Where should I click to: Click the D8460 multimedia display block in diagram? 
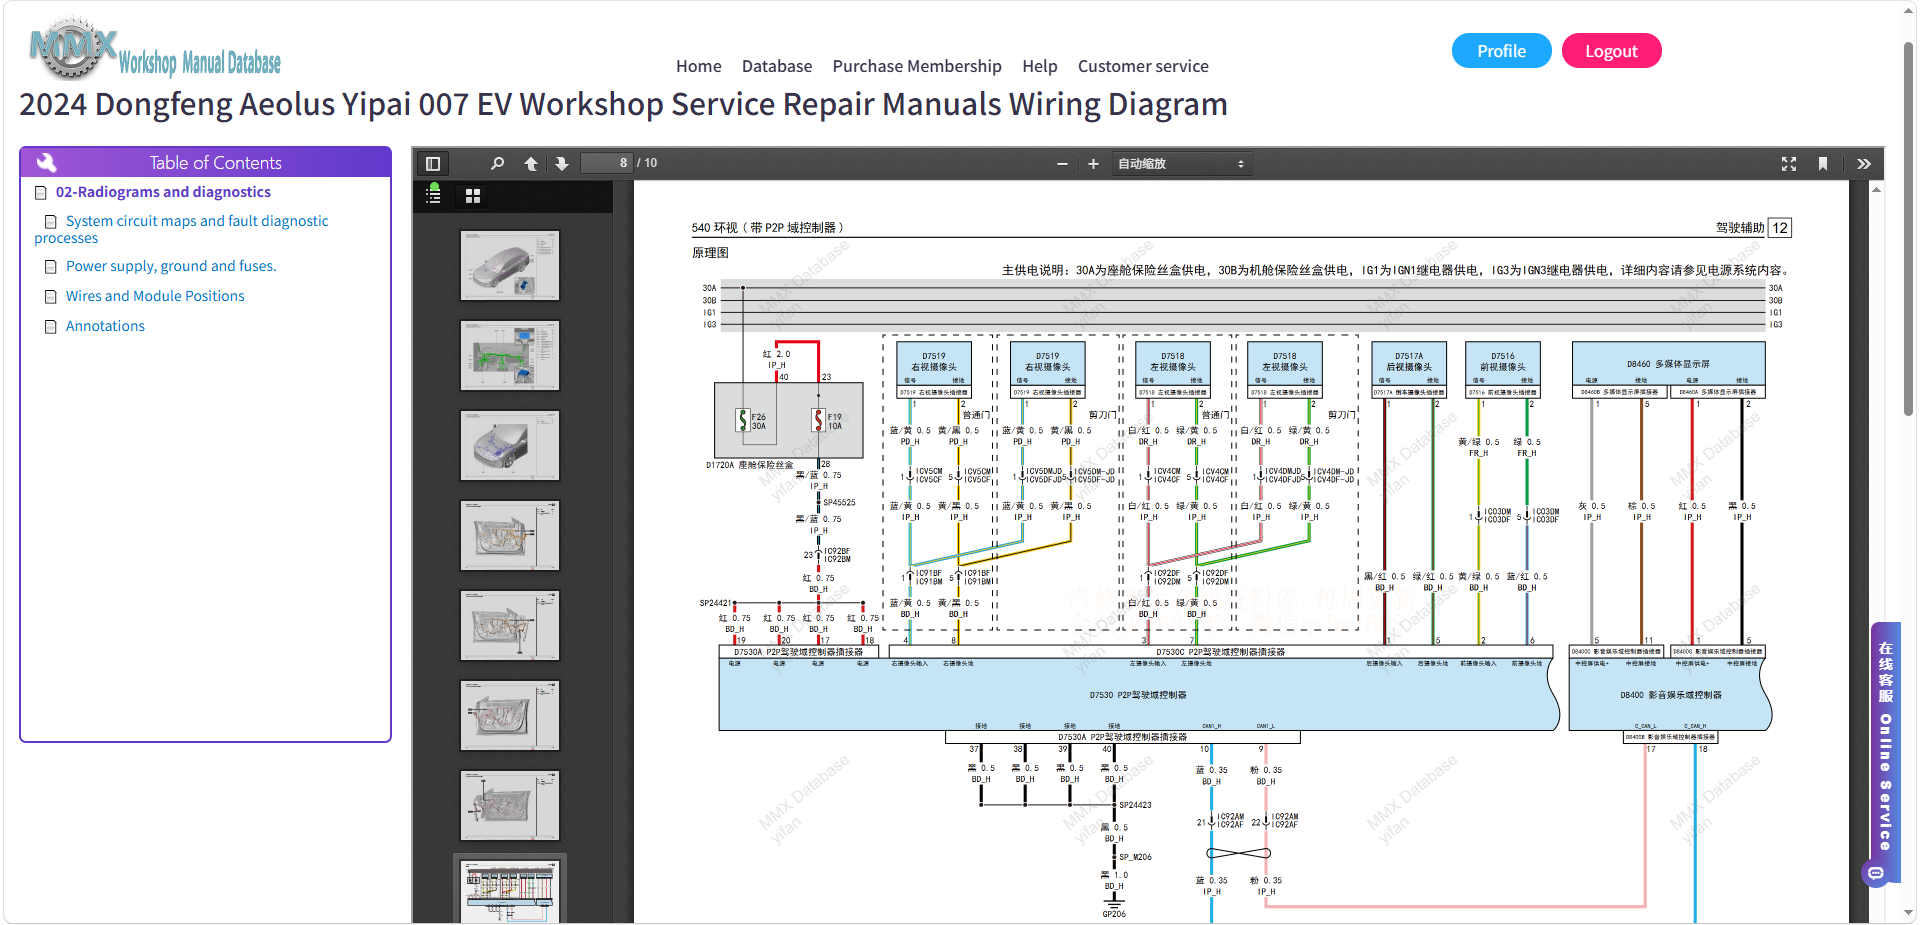[x=1668, y=365]
